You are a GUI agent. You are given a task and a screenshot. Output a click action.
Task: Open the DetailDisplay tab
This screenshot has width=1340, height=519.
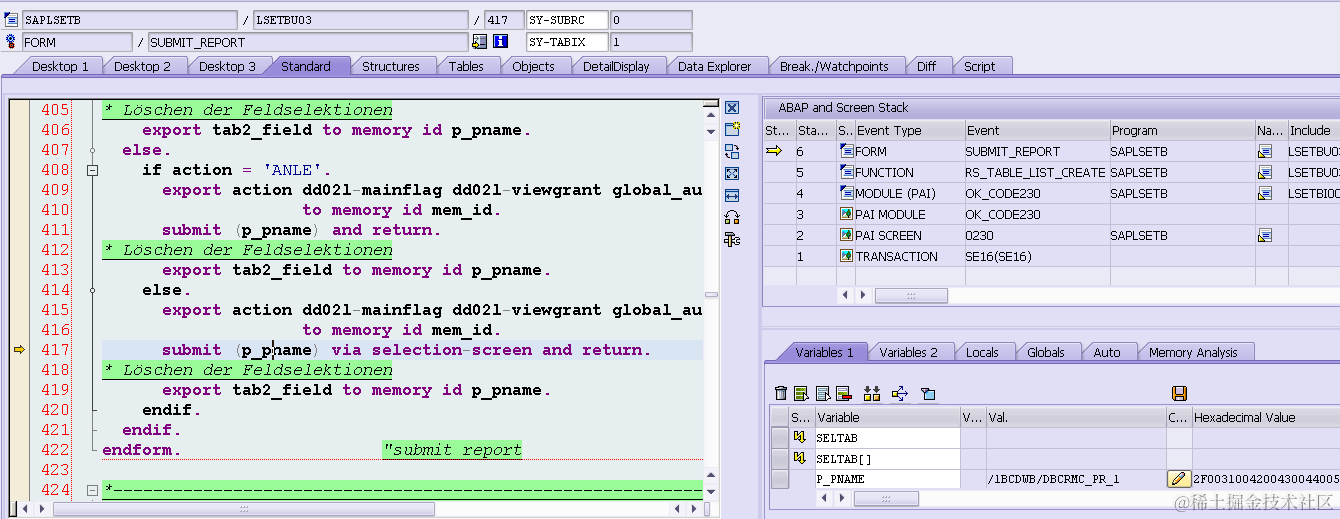click(616, 66)
